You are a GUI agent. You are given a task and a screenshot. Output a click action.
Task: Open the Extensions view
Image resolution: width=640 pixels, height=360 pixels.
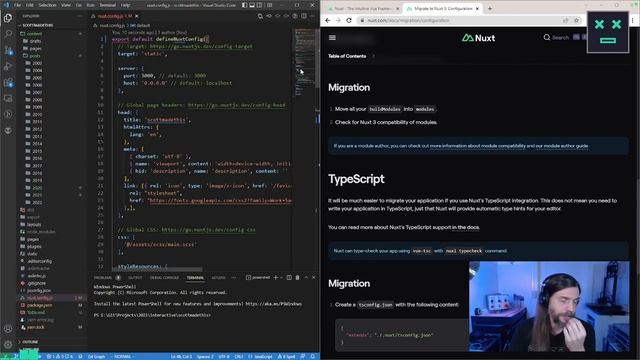click(x=8, y=82)
